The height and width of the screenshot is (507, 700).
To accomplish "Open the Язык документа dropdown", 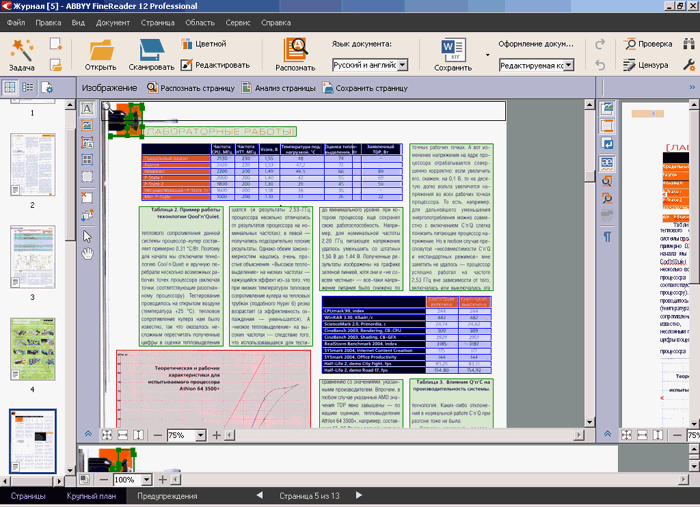I will click(403, 65).
